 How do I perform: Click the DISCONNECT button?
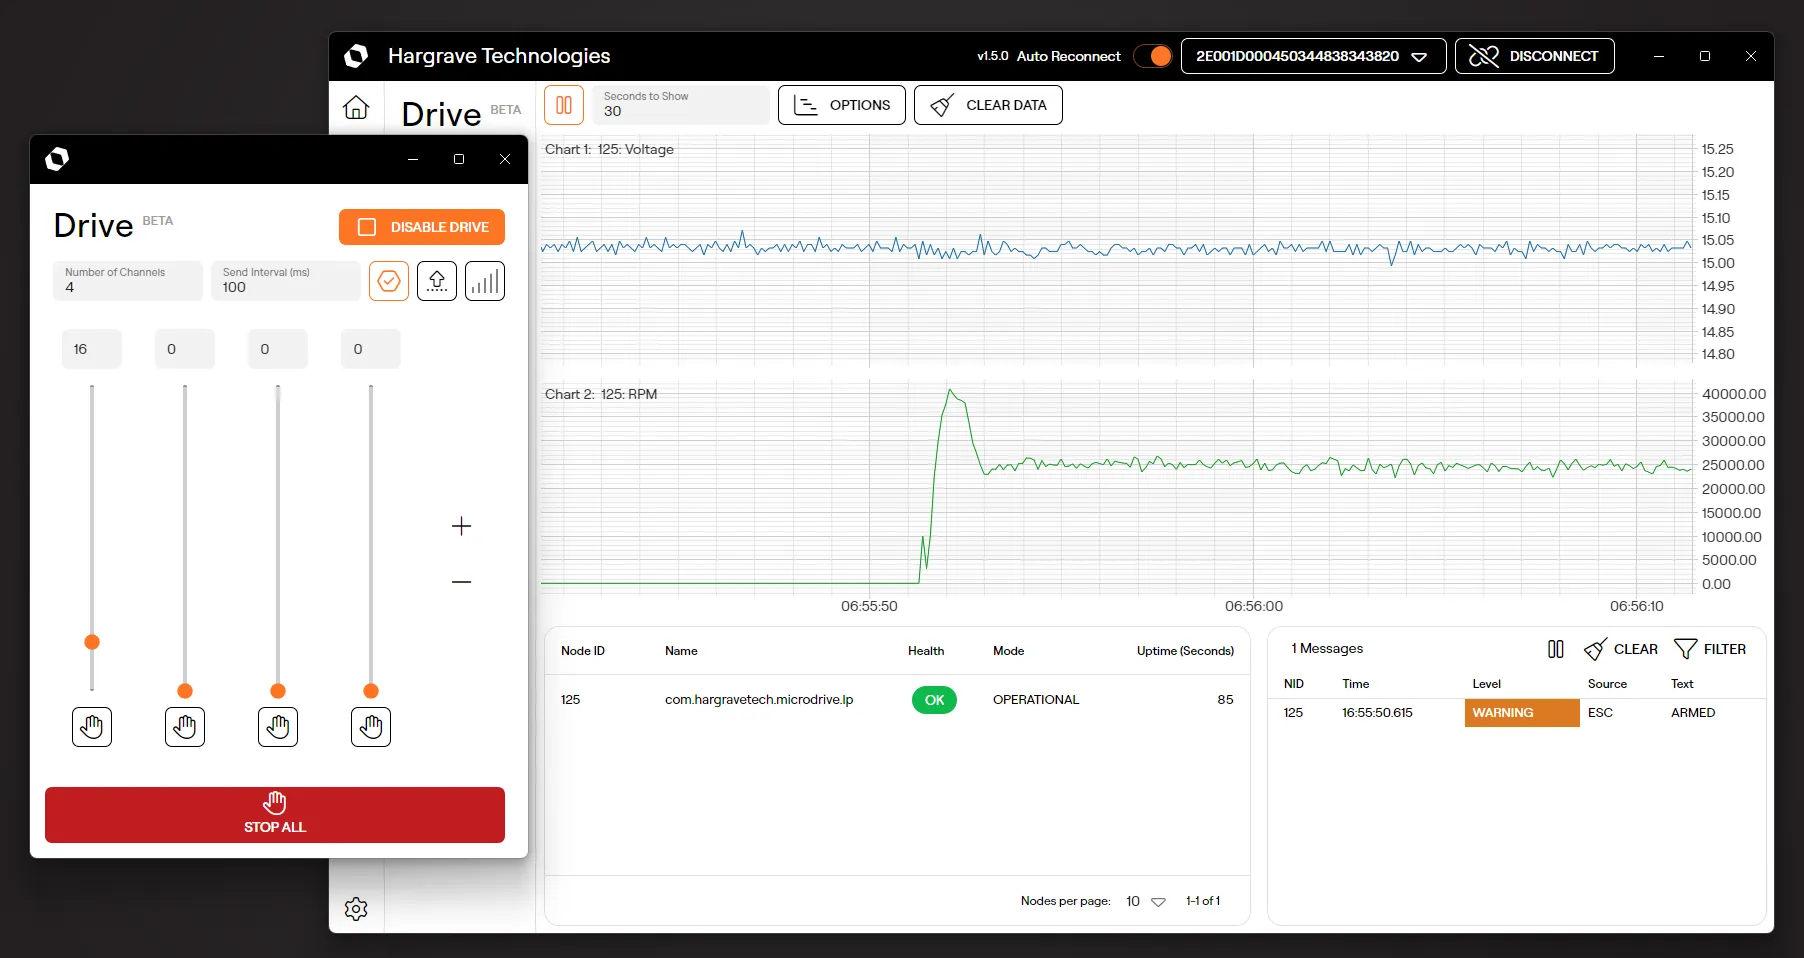[1534, 56]
